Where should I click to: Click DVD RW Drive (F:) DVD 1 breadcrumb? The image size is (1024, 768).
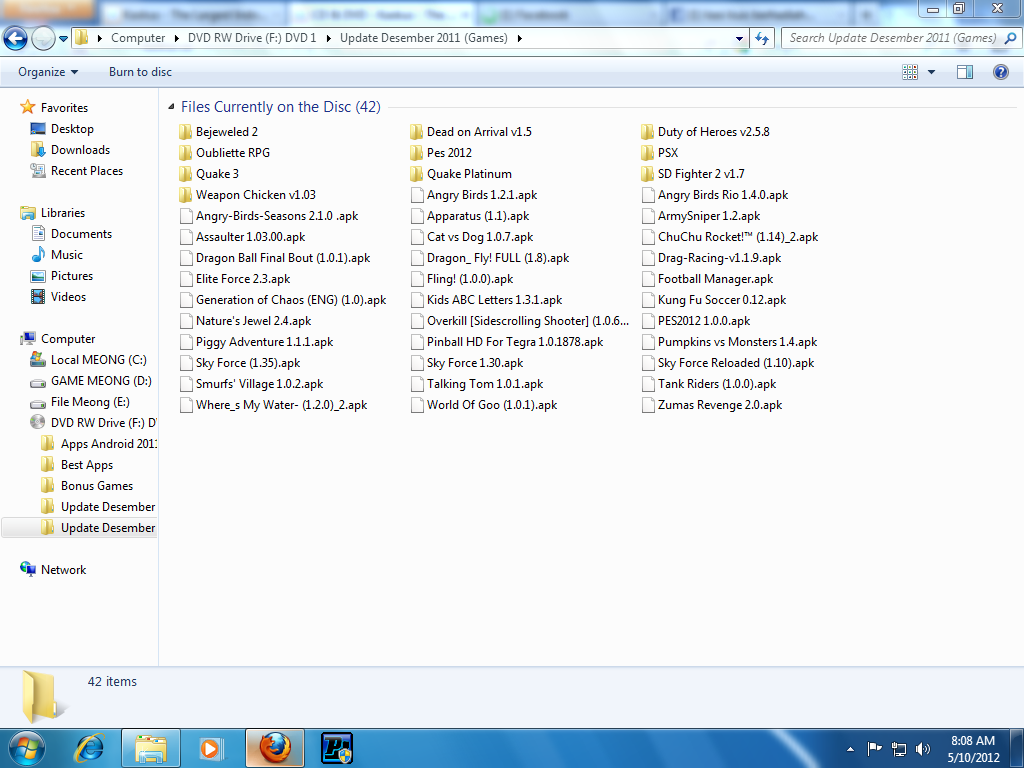[252, 38]
